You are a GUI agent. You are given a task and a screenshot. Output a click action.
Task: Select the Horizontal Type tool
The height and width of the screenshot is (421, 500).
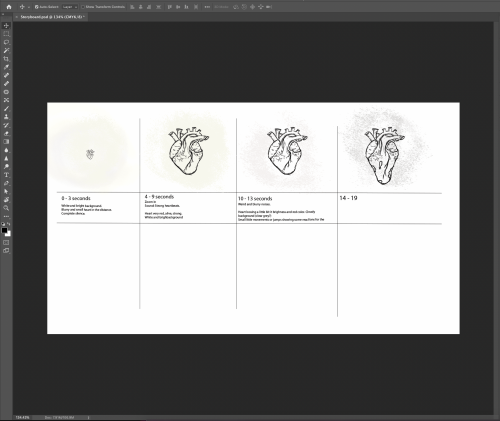(x=6, y=175)
